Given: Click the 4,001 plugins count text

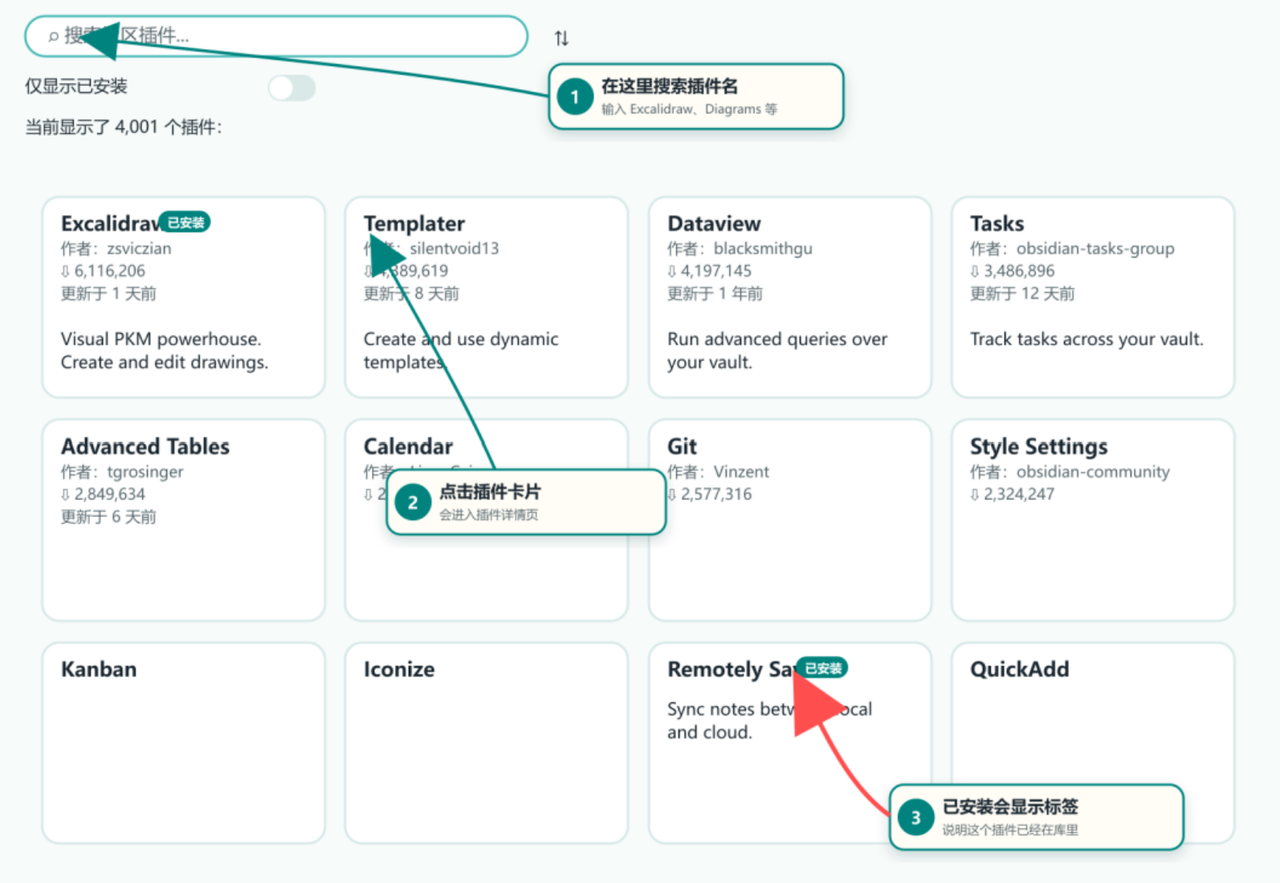Looking at the screenshot, I should (123, 128).
